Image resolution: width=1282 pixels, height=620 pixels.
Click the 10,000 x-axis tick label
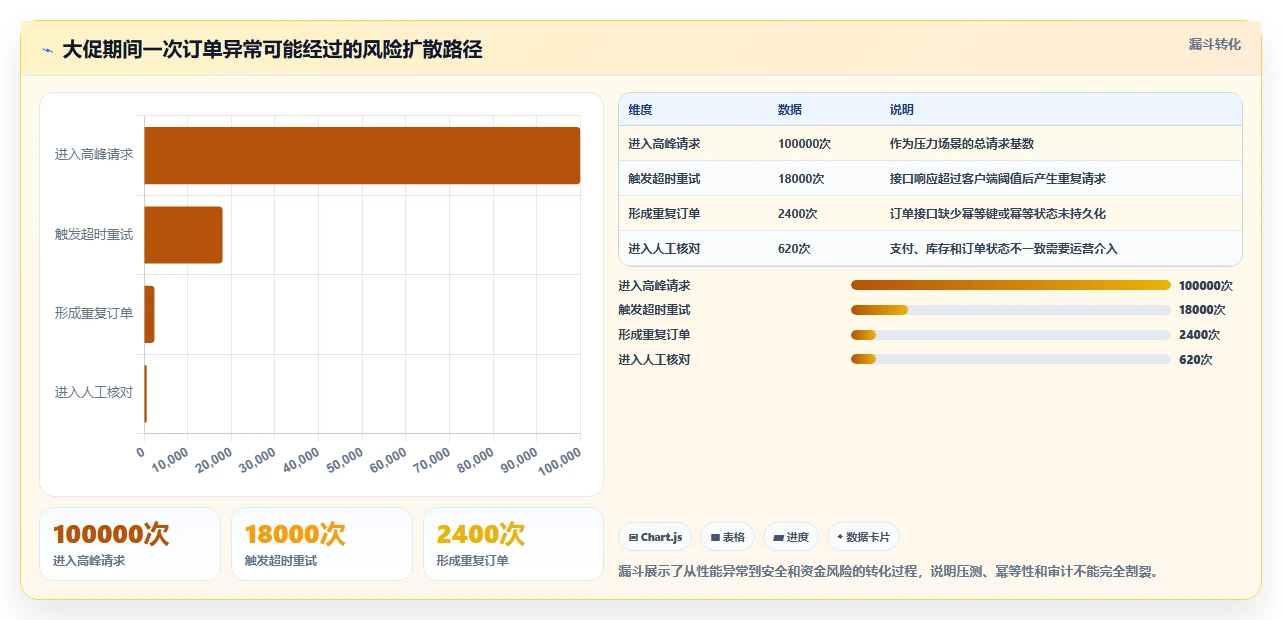point(170,462)
